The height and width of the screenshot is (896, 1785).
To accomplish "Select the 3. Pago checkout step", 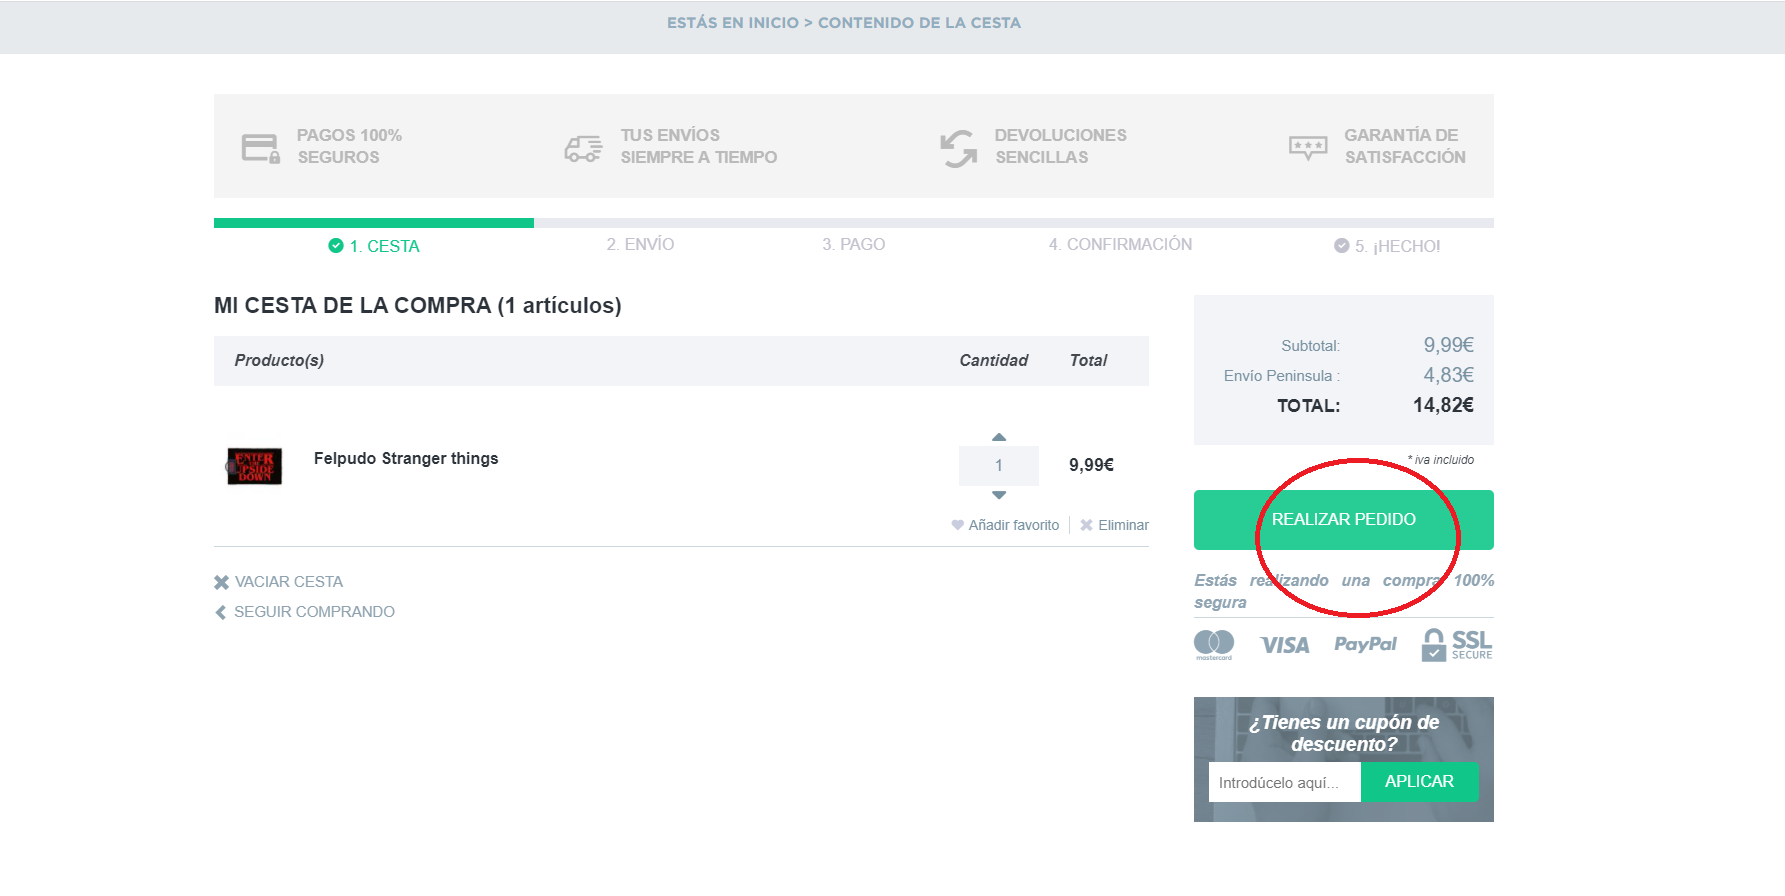I will coord(853,244).
